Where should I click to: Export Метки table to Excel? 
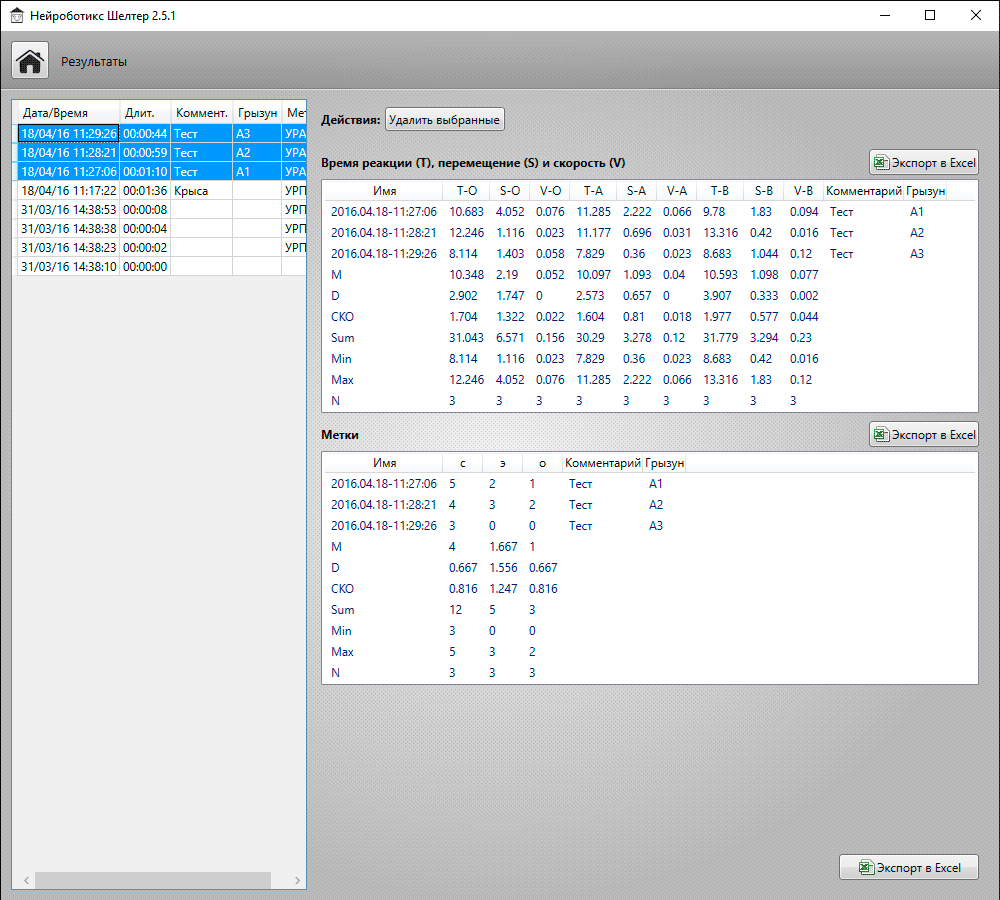(x=923, y=434)
